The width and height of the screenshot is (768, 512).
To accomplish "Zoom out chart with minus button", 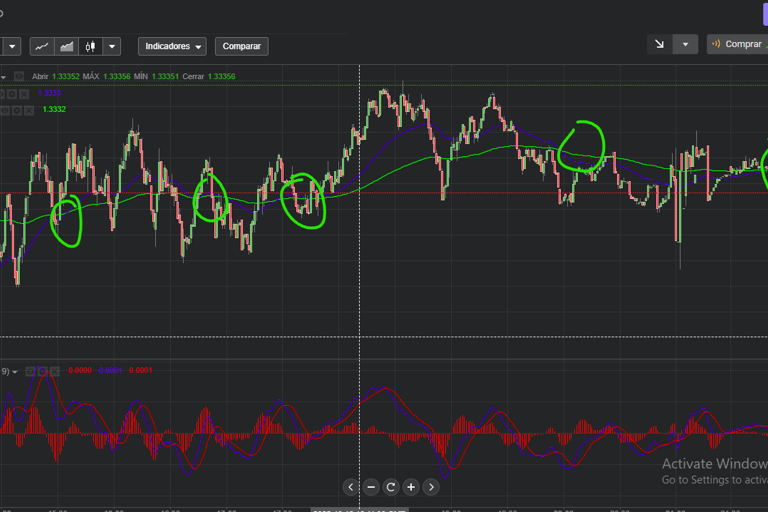I will pos(371,488).
